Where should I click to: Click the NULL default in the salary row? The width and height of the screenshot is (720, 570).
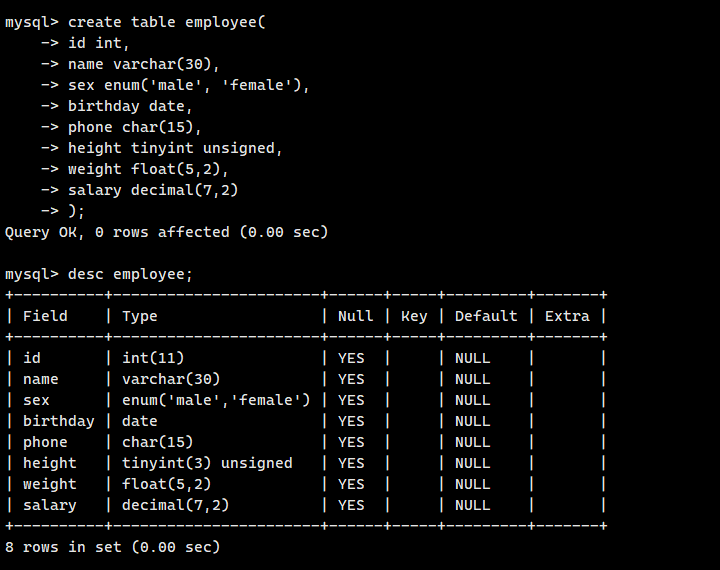[x=472, y=505]
